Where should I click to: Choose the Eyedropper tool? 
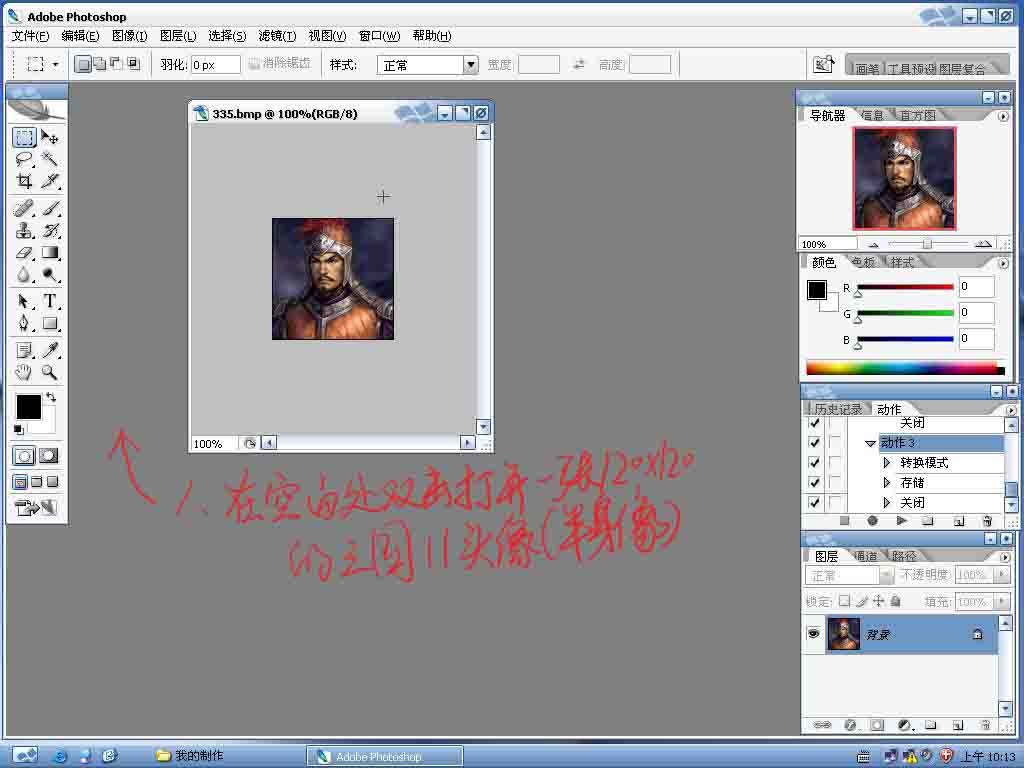pos(49,350)
